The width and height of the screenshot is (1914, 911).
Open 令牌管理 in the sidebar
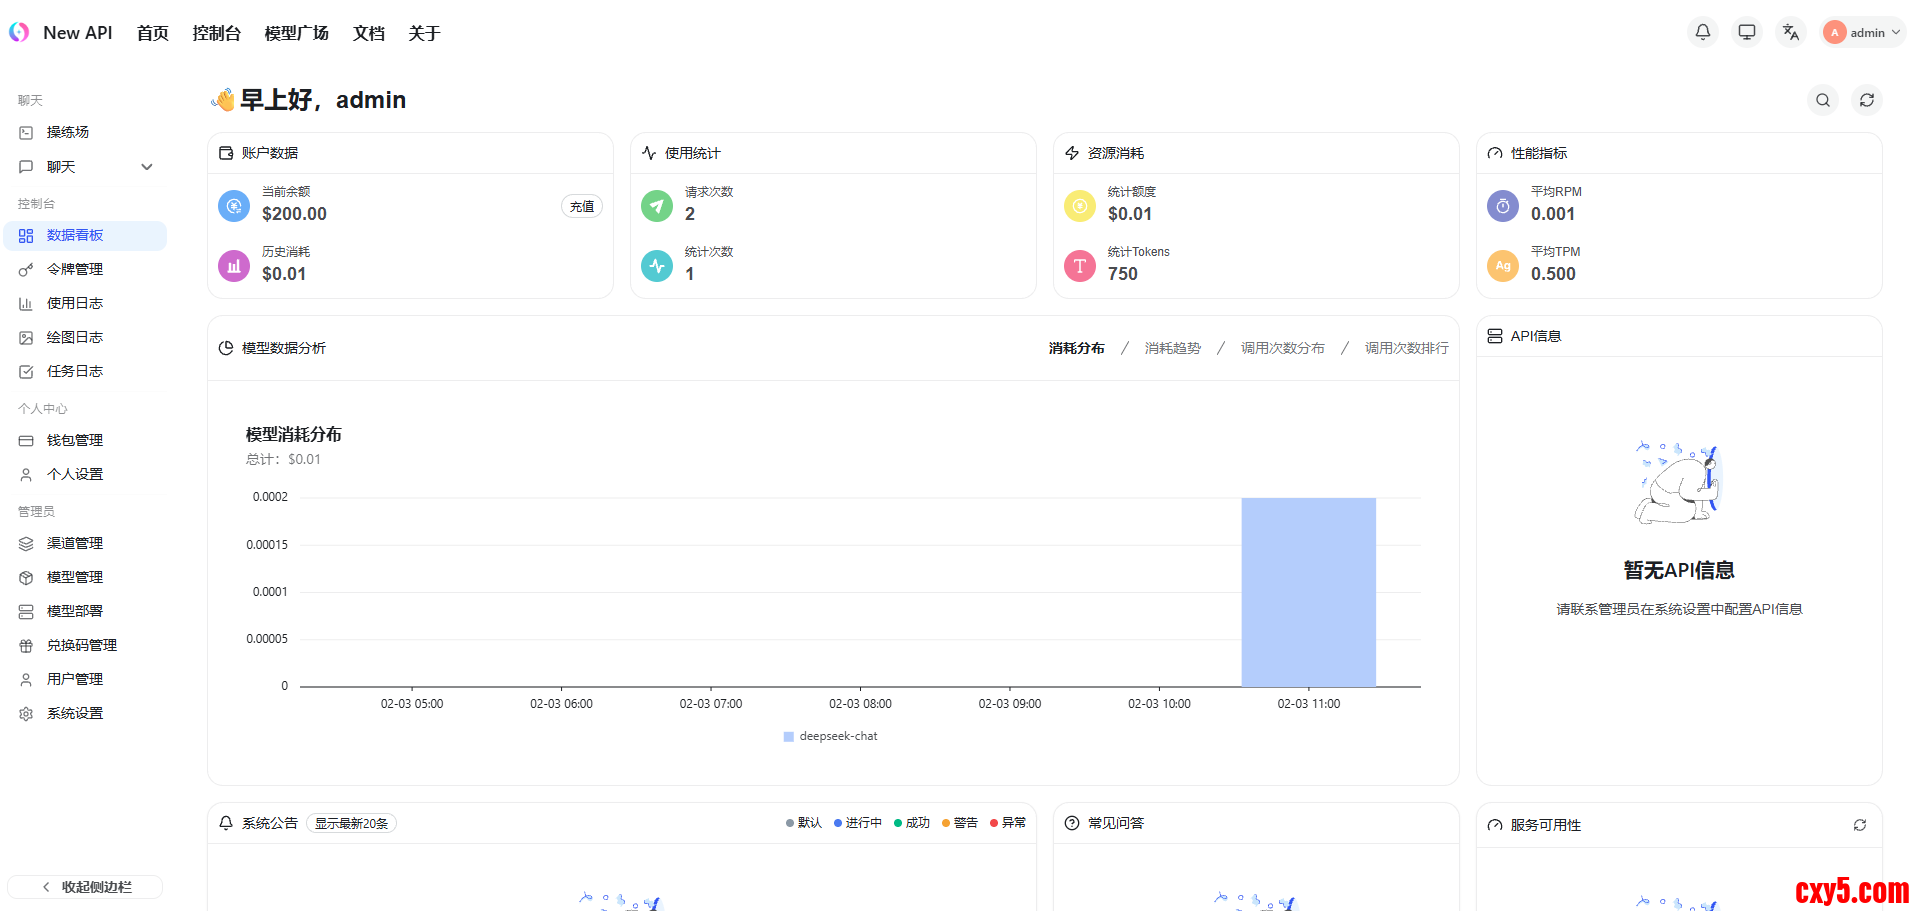pos(75,269)
